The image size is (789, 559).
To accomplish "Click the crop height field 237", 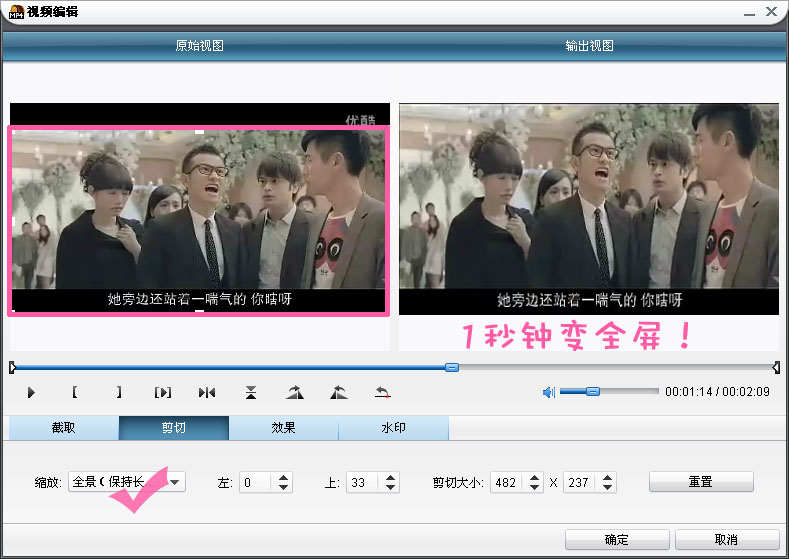I will click(x=579, y=483).
